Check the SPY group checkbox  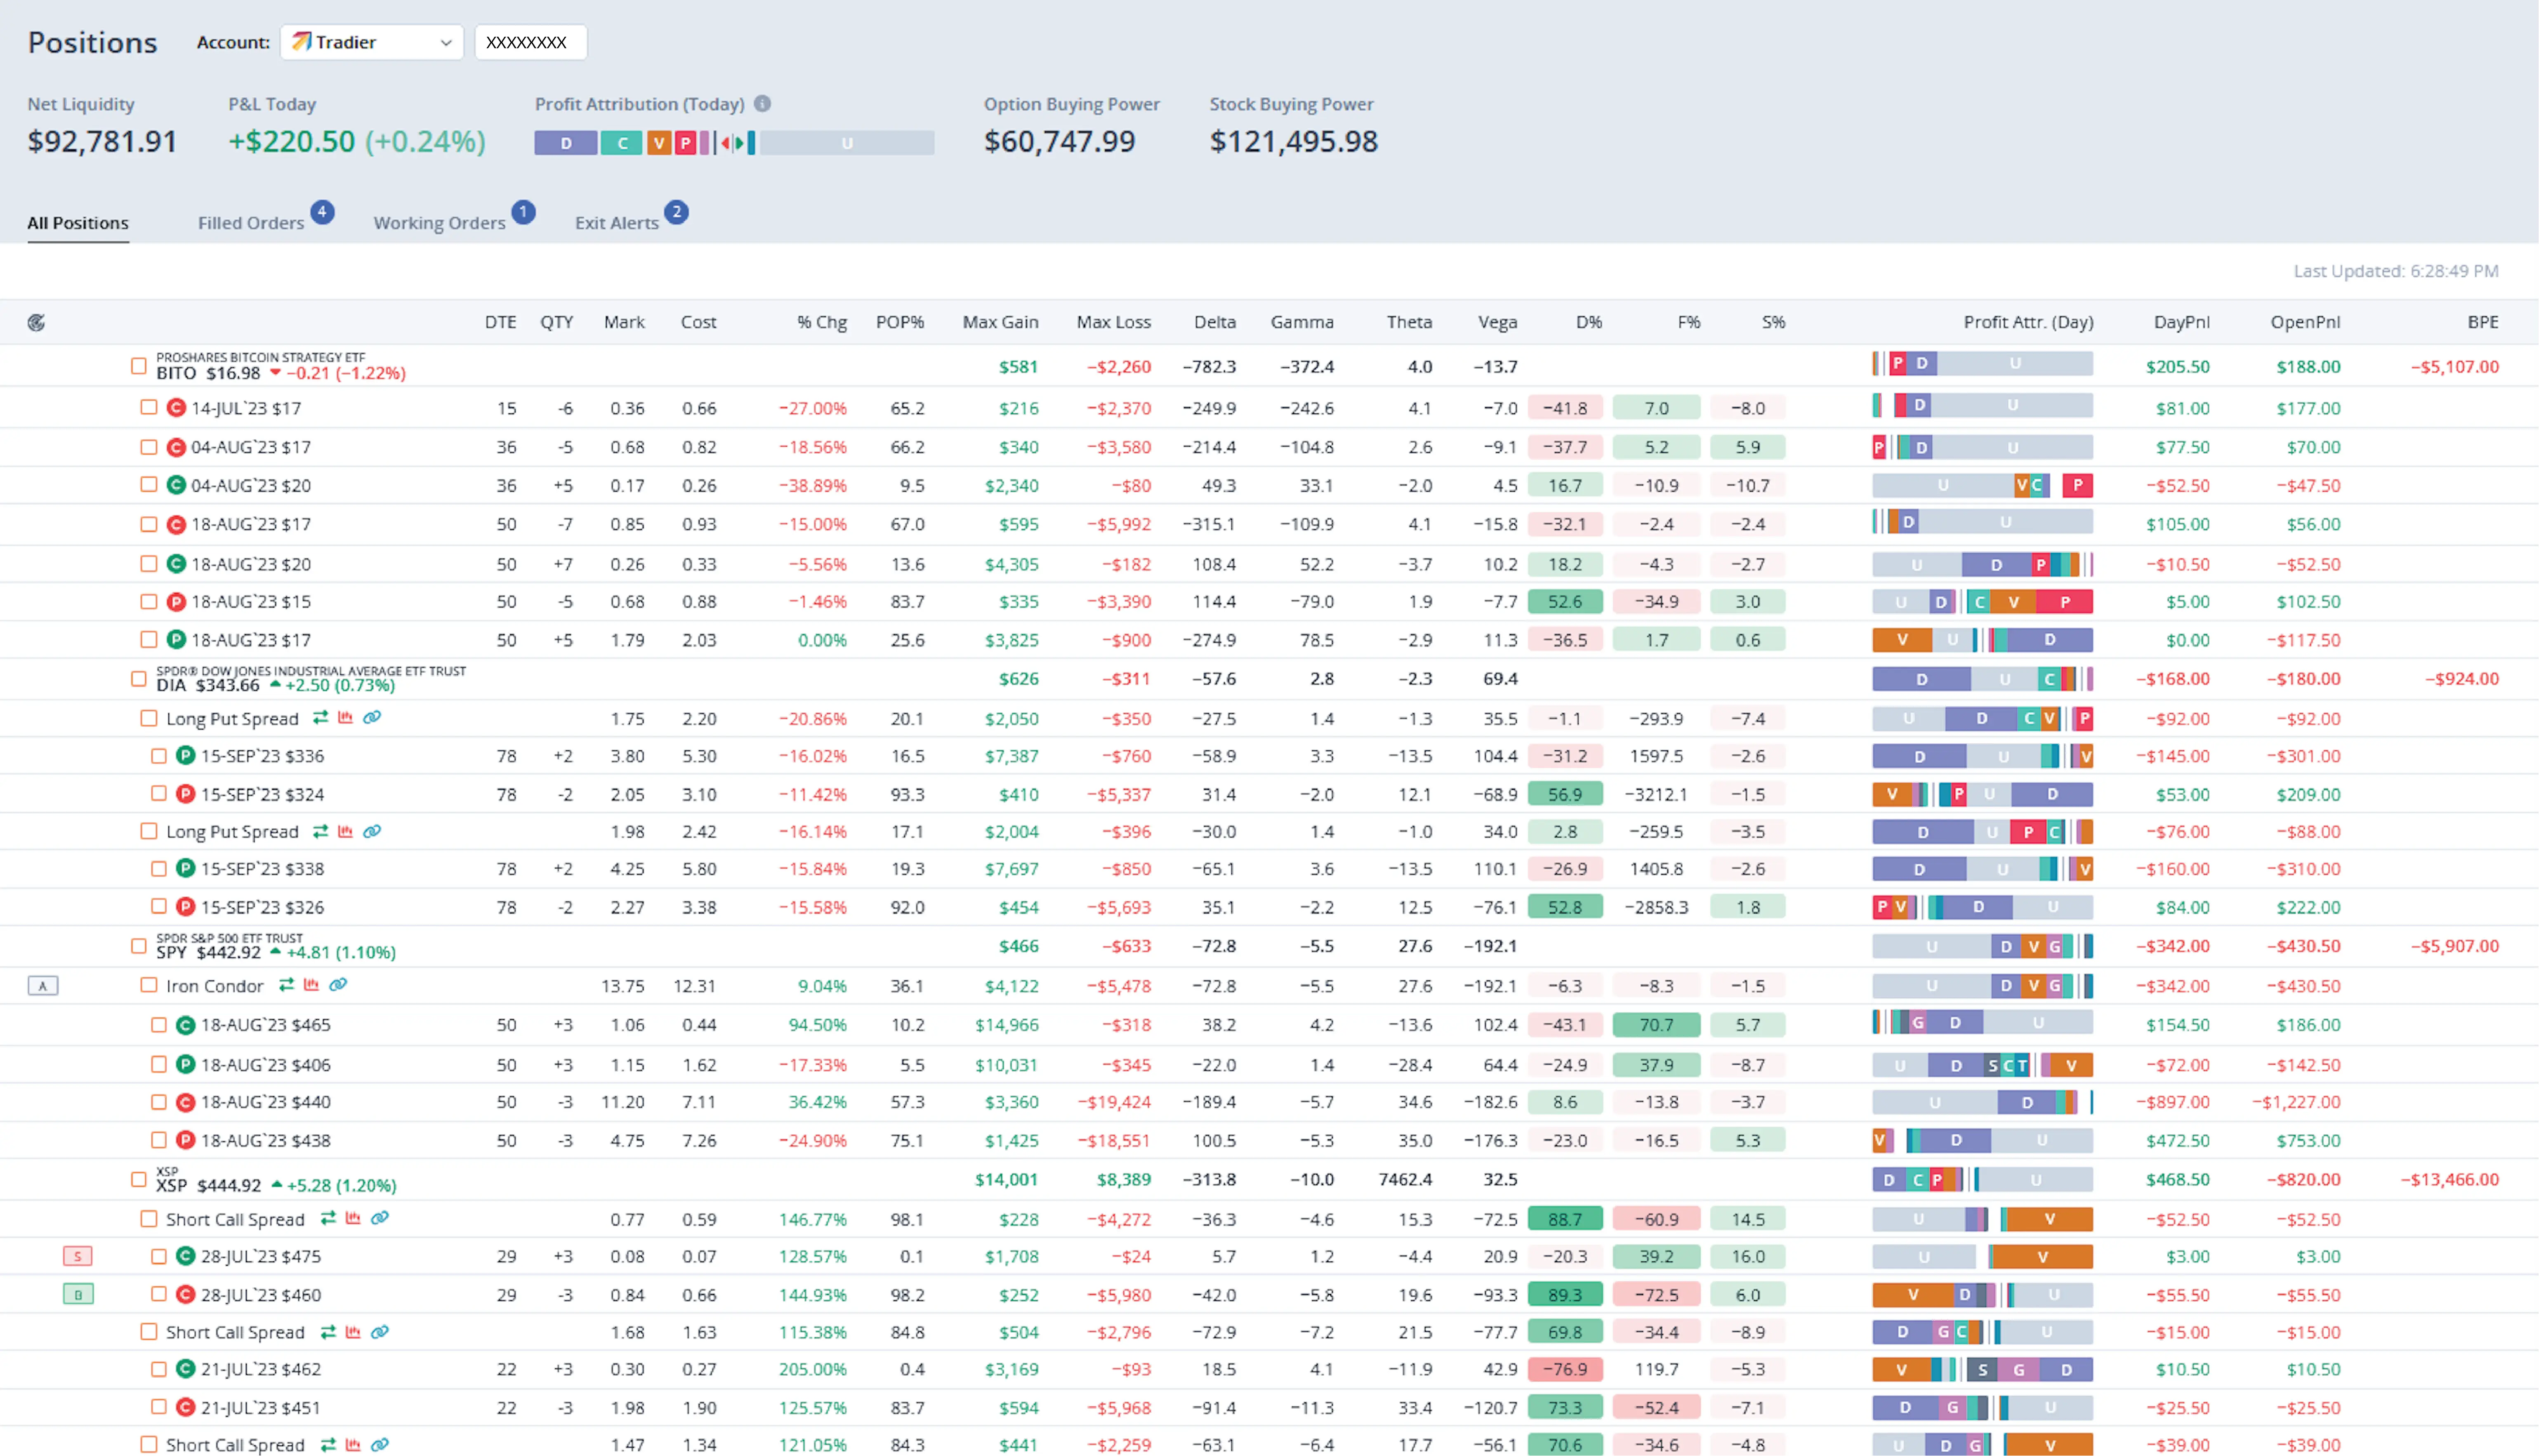coord(139,946)
